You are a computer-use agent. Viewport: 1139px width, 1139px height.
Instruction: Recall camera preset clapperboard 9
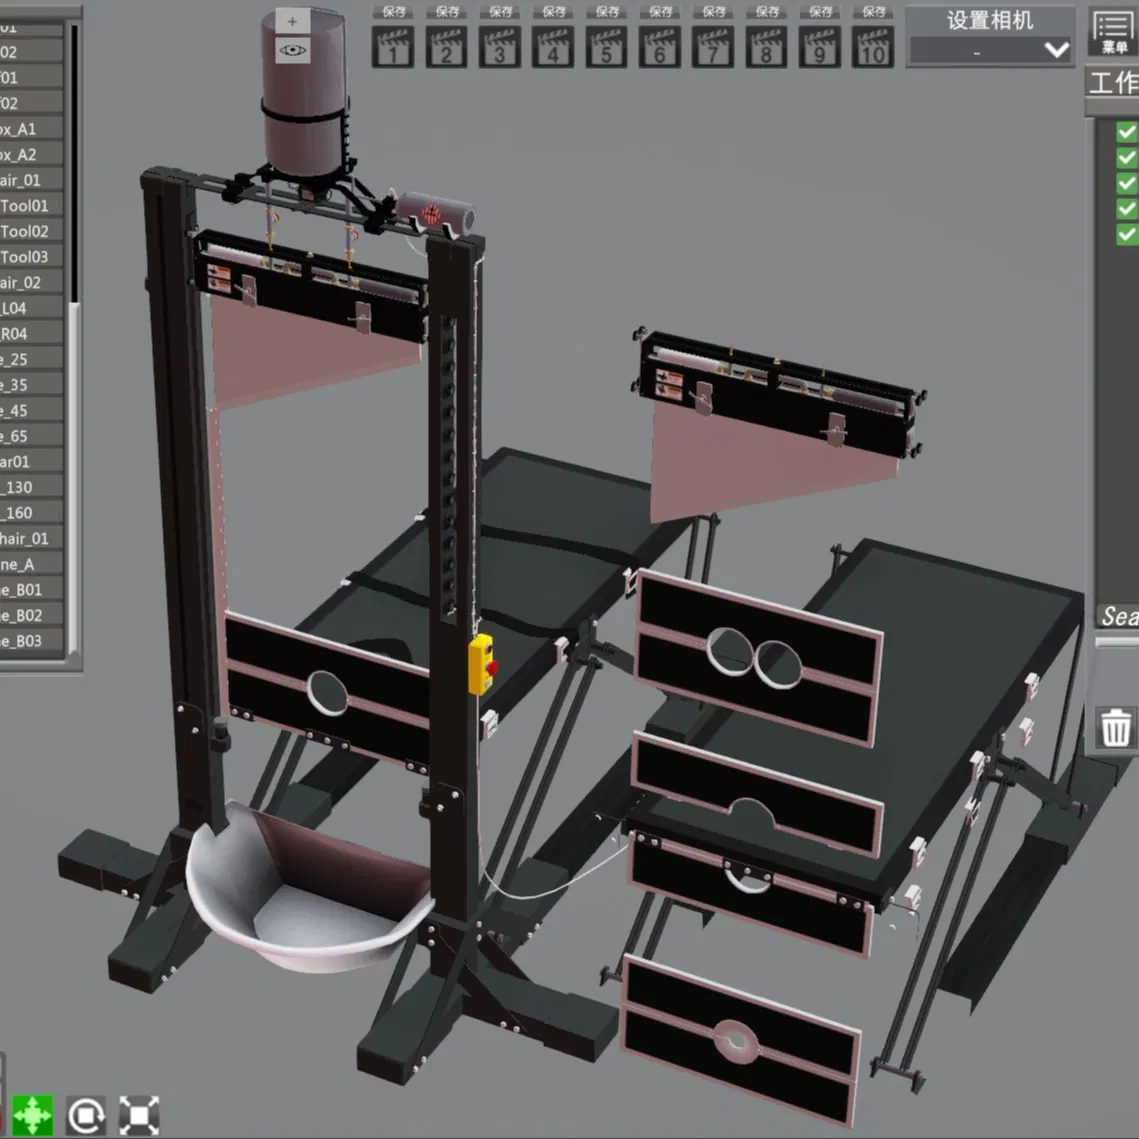click(x=819, y=46)
